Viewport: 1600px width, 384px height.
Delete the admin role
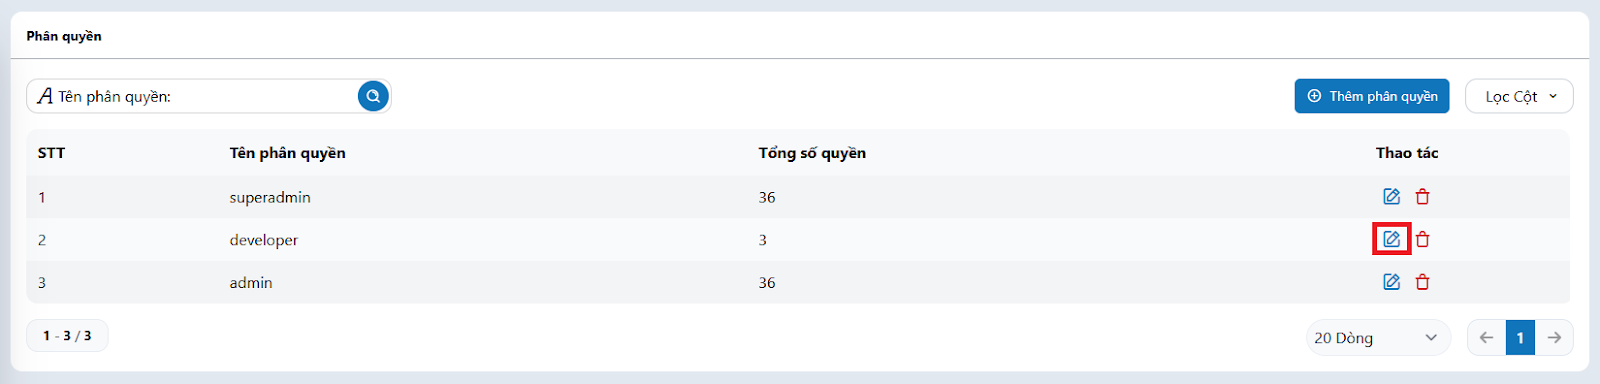tap(1422, 282)
